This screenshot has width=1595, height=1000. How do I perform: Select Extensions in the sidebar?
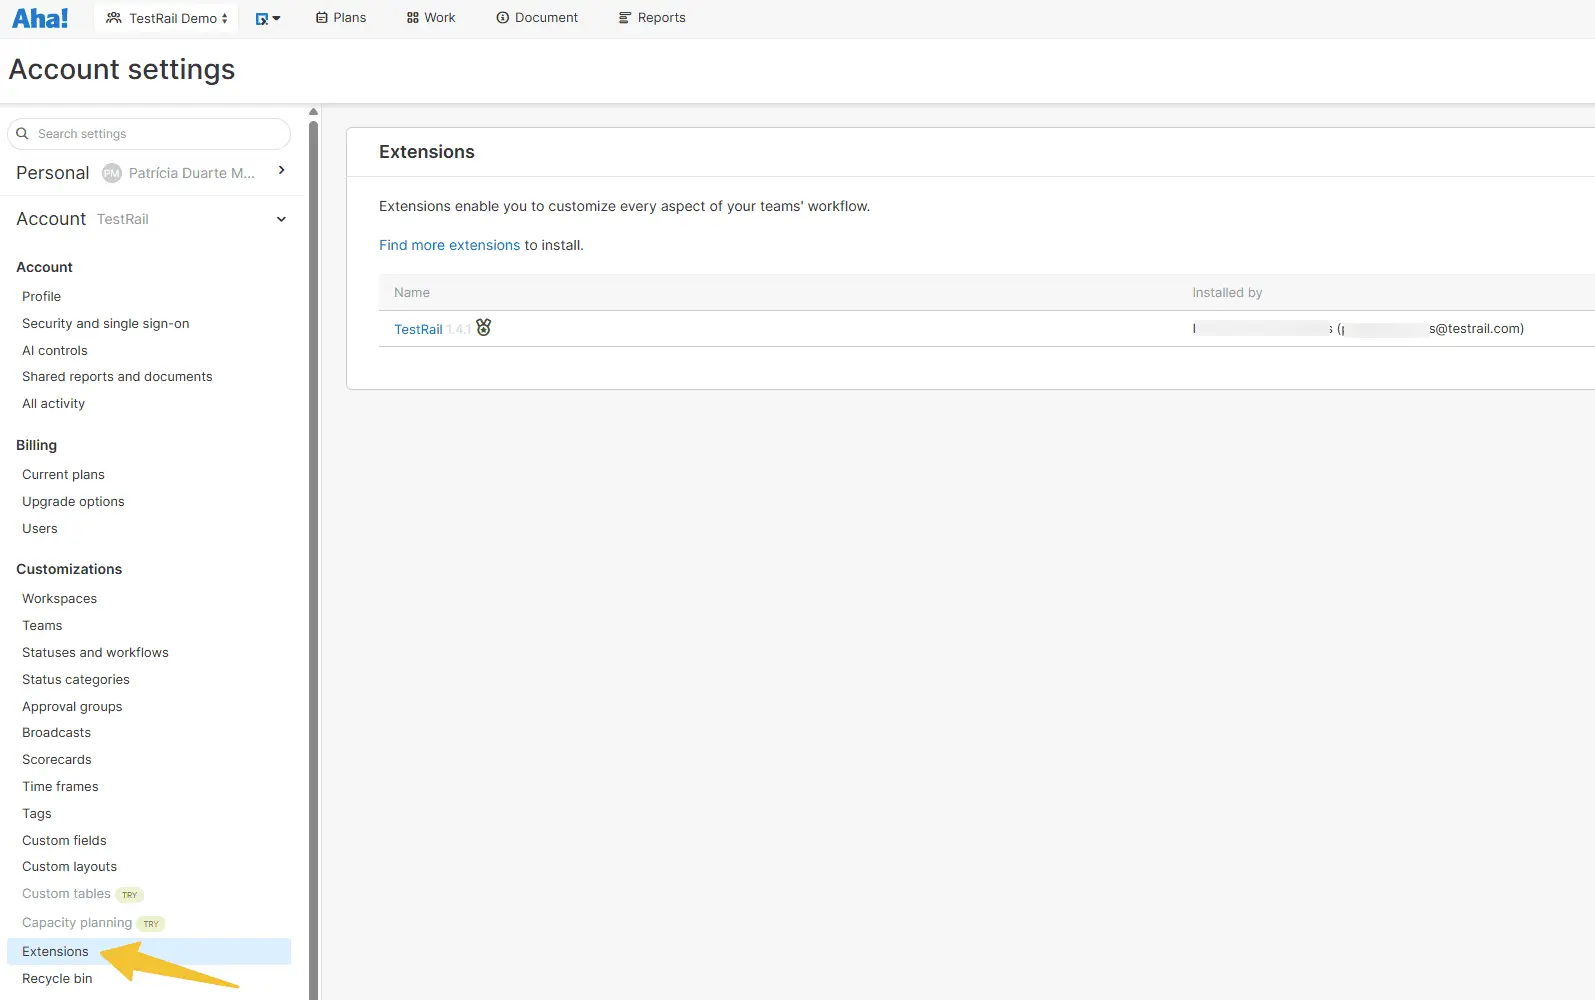(149, 952)
